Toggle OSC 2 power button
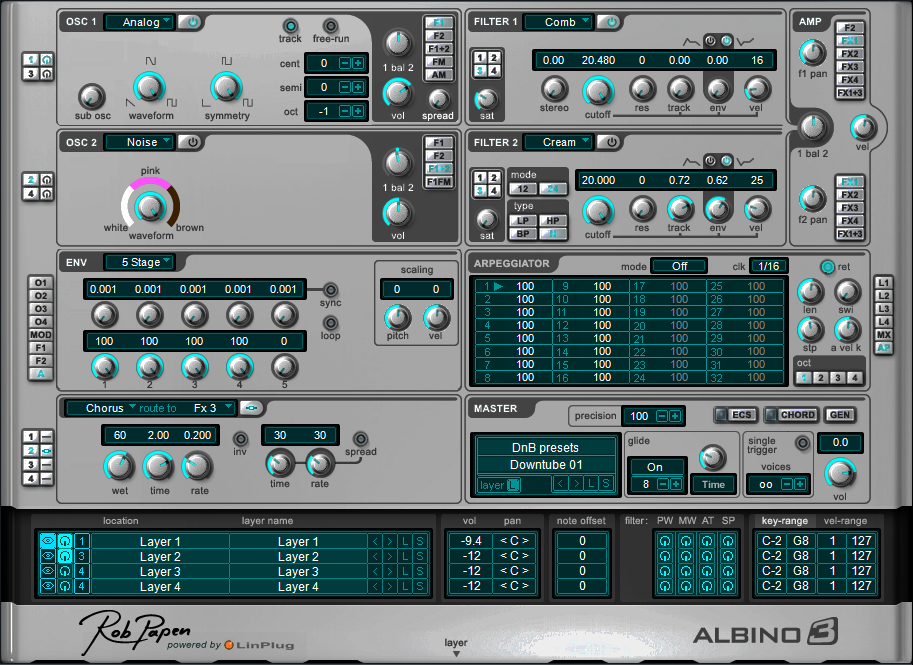Image resolution: width=913 pixels, height=665 pixels. [x=190, y=142]
